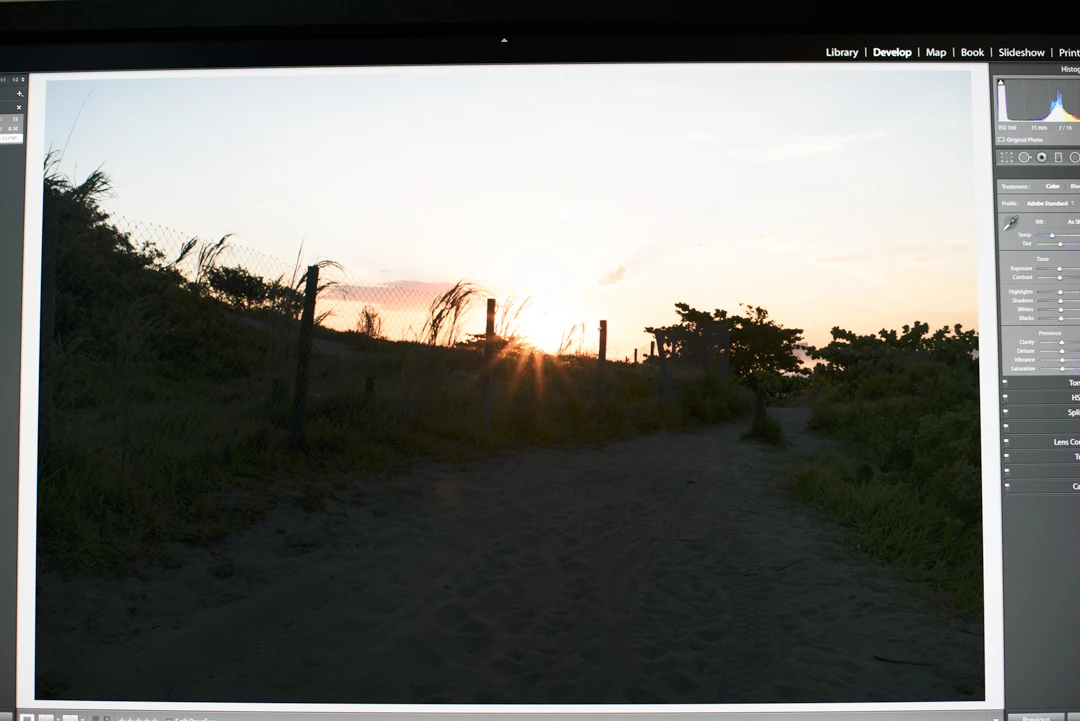1080x721 pixels.
Task: Set Treatment to Color
Action: point(1052,187)
